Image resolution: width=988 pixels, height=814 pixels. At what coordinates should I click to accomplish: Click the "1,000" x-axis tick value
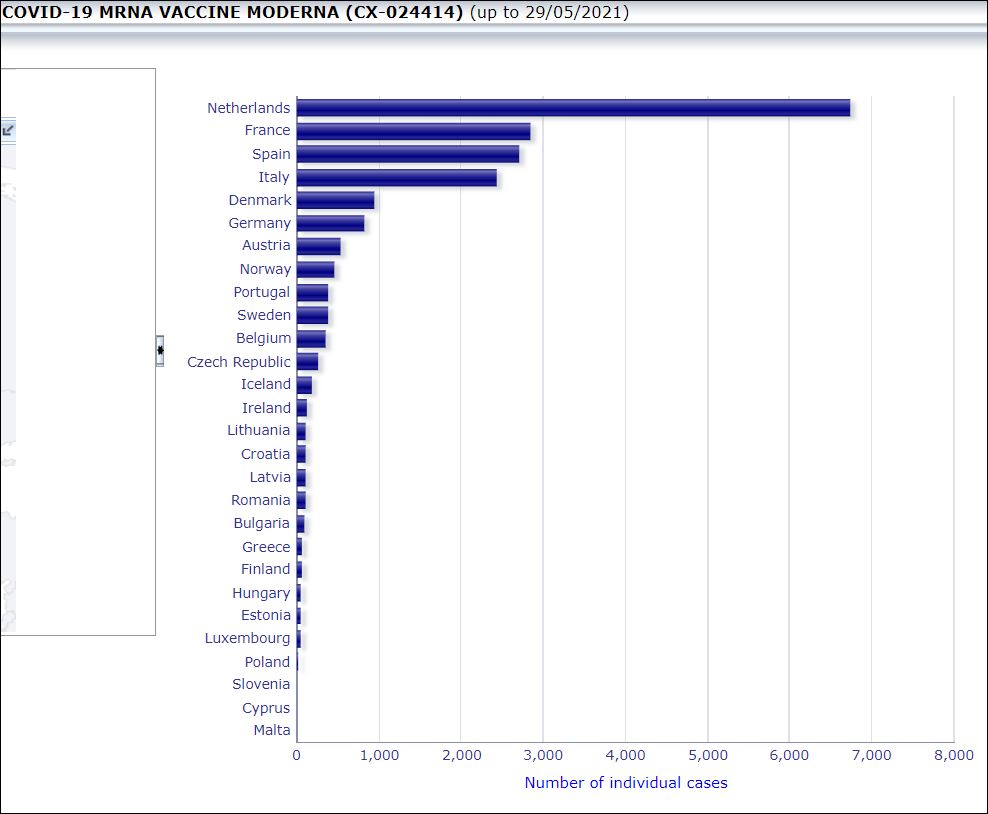pyautogui.click(x=379, y=755)
